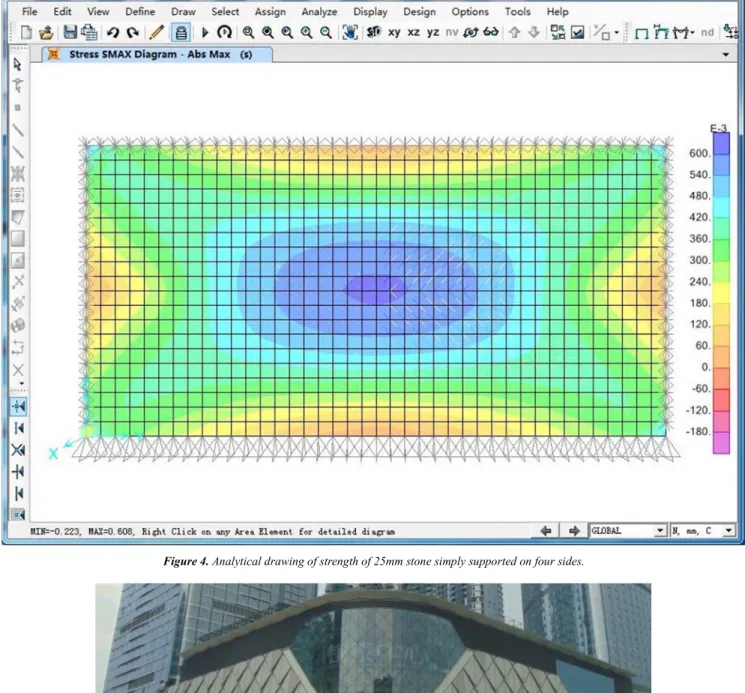Set the view to xz plane
Image resolution: width=745 pixels, height=693 pixels.
pyautogui.click(x=413, y=32)
